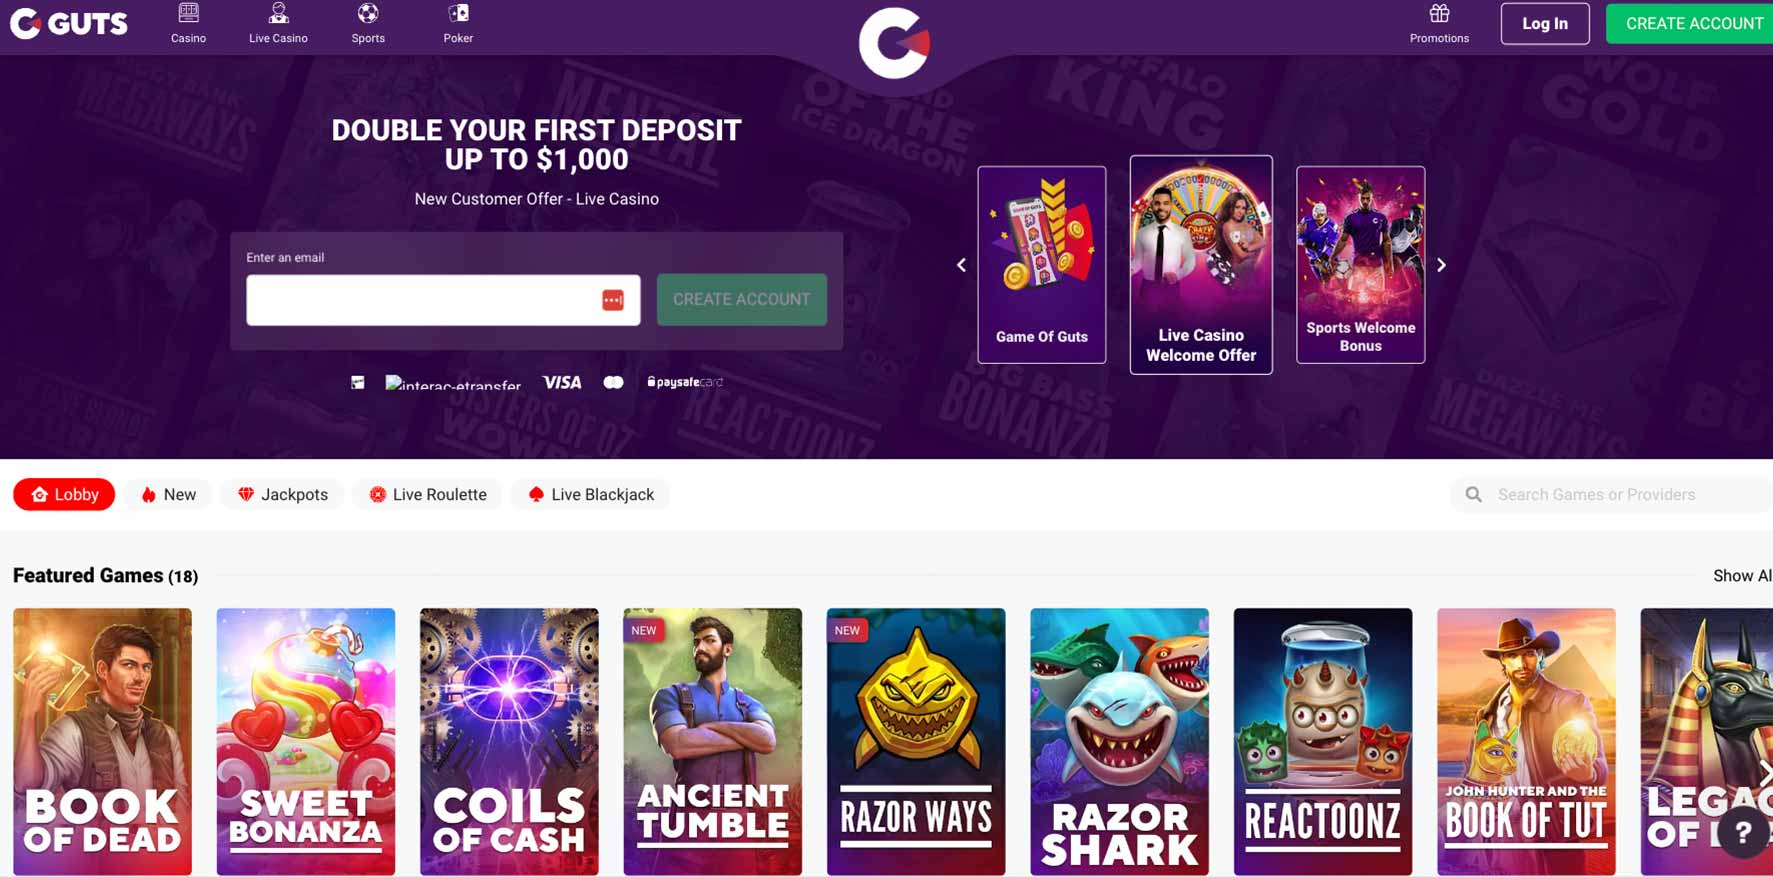The image size is (1773, 877).
Task: Open the Book of Dead game thumbnail
Action: tap(102, 741)
